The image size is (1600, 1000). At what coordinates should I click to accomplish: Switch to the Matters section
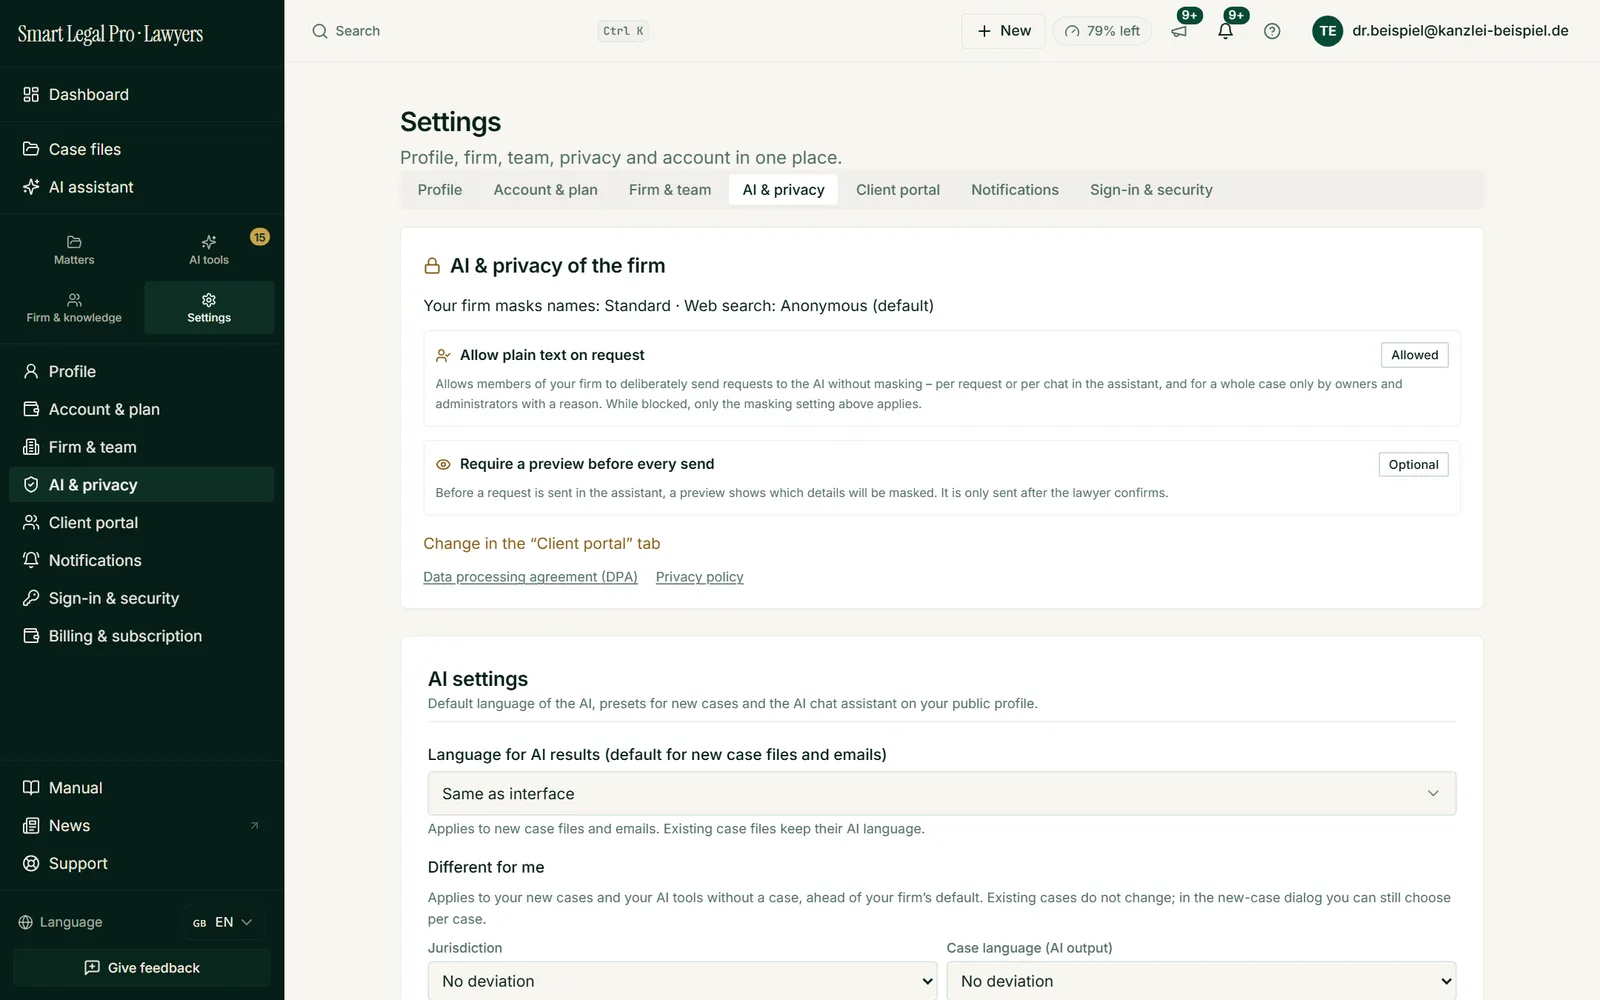tap(74, 250)
